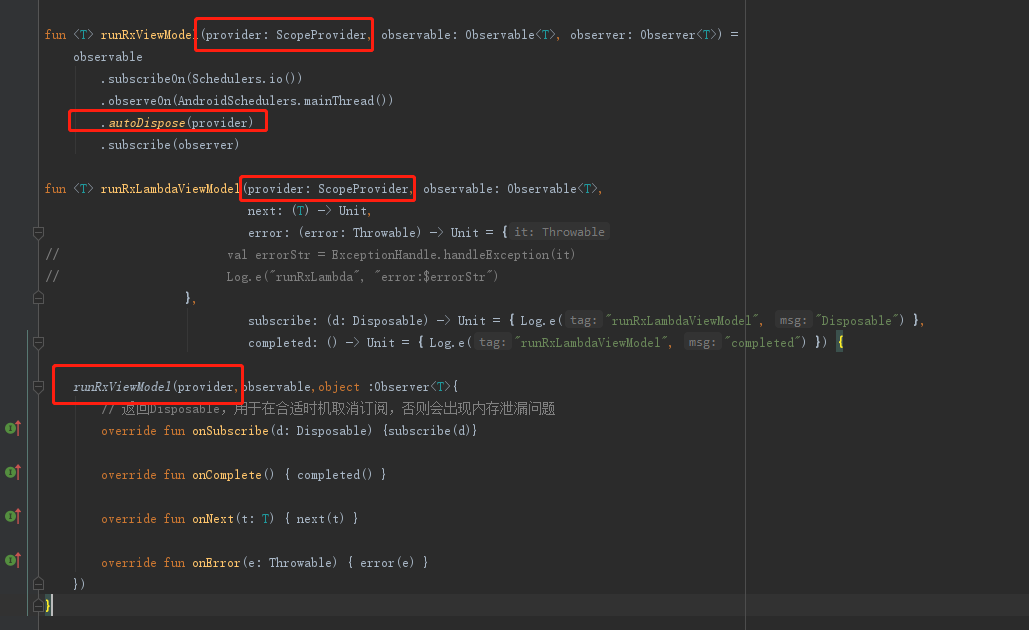
Task: Click the highlighted opening brace ending the completed line
Action: click(x=840, y=343)
